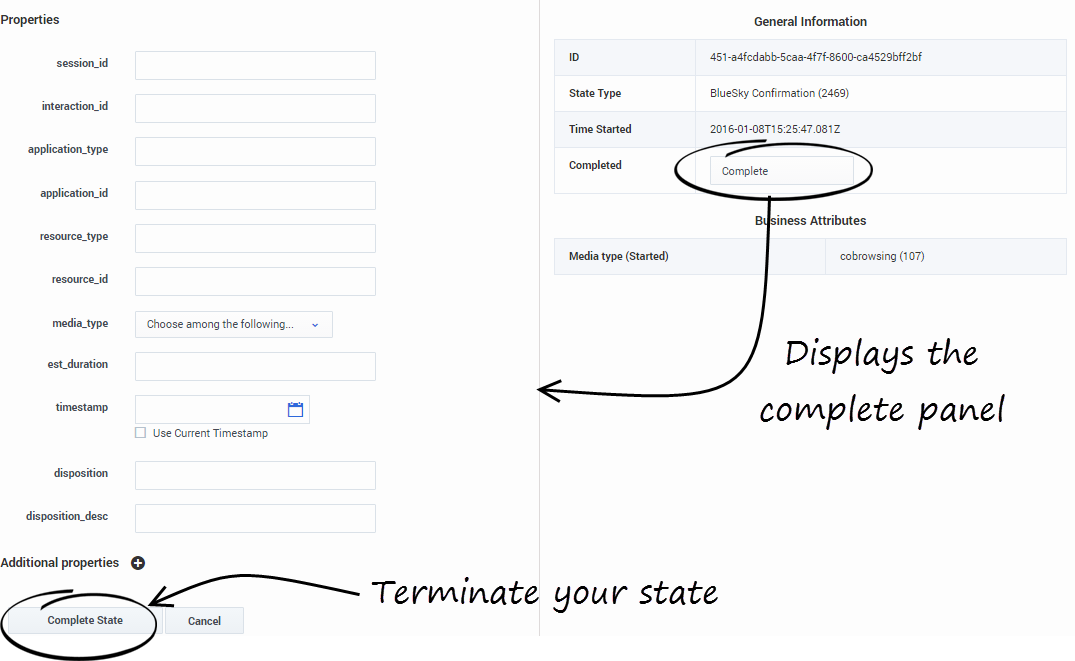Enable Use Current Timestamp checkbox

click(141, 433)
